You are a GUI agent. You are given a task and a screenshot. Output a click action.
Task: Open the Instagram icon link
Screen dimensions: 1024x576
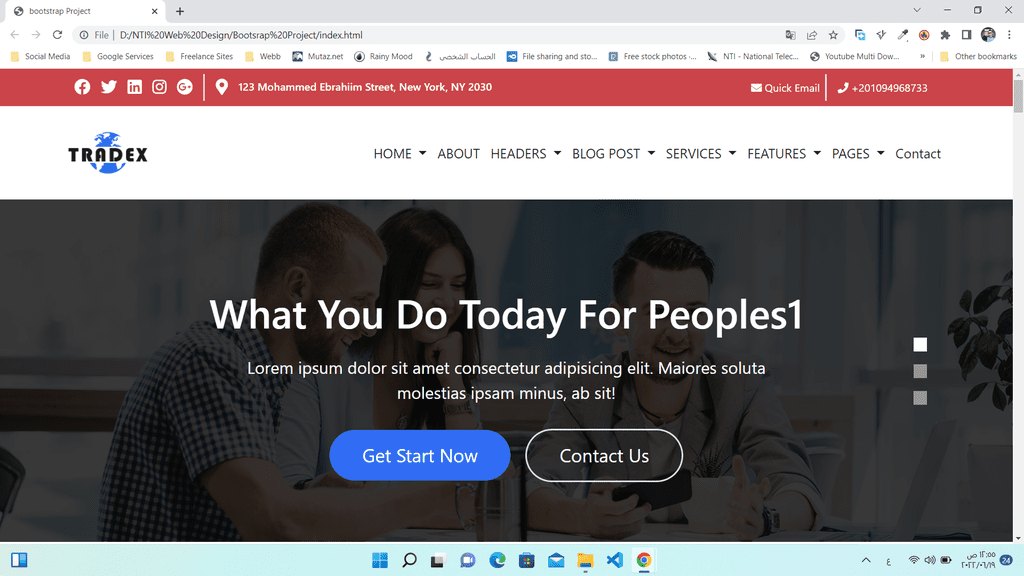(159, 87)
